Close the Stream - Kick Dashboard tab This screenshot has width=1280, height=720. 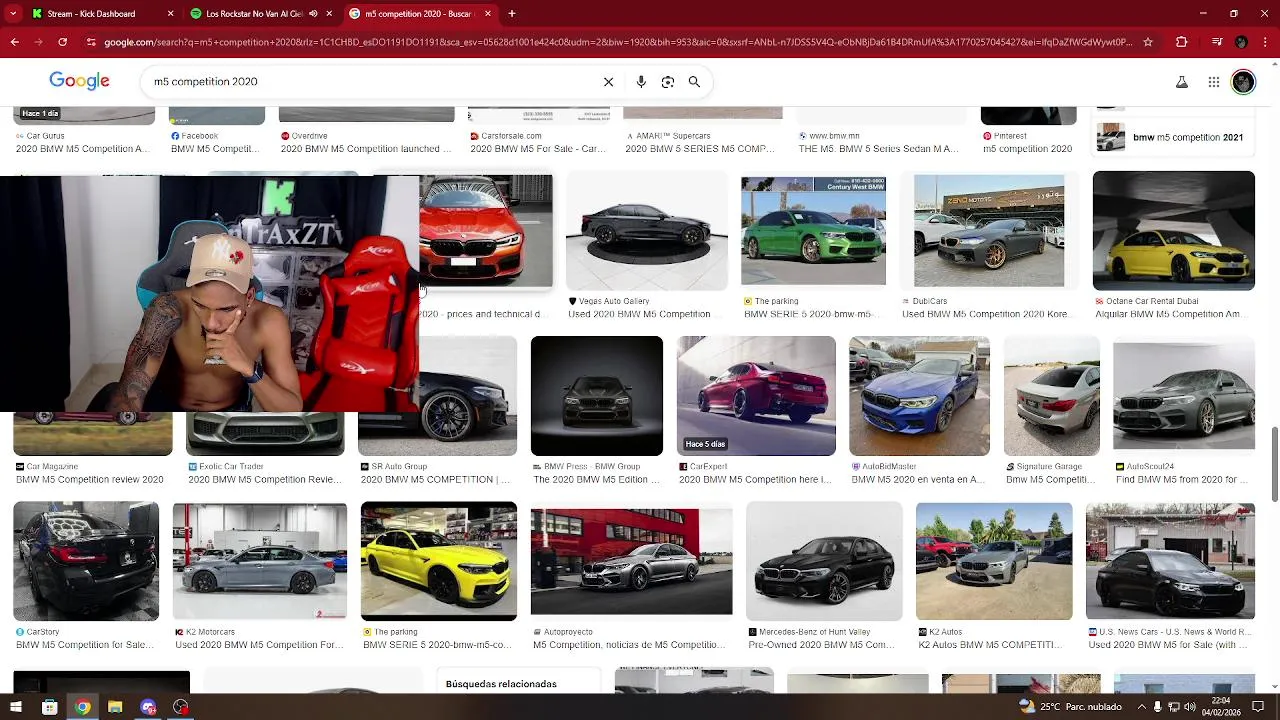(170, 14)
